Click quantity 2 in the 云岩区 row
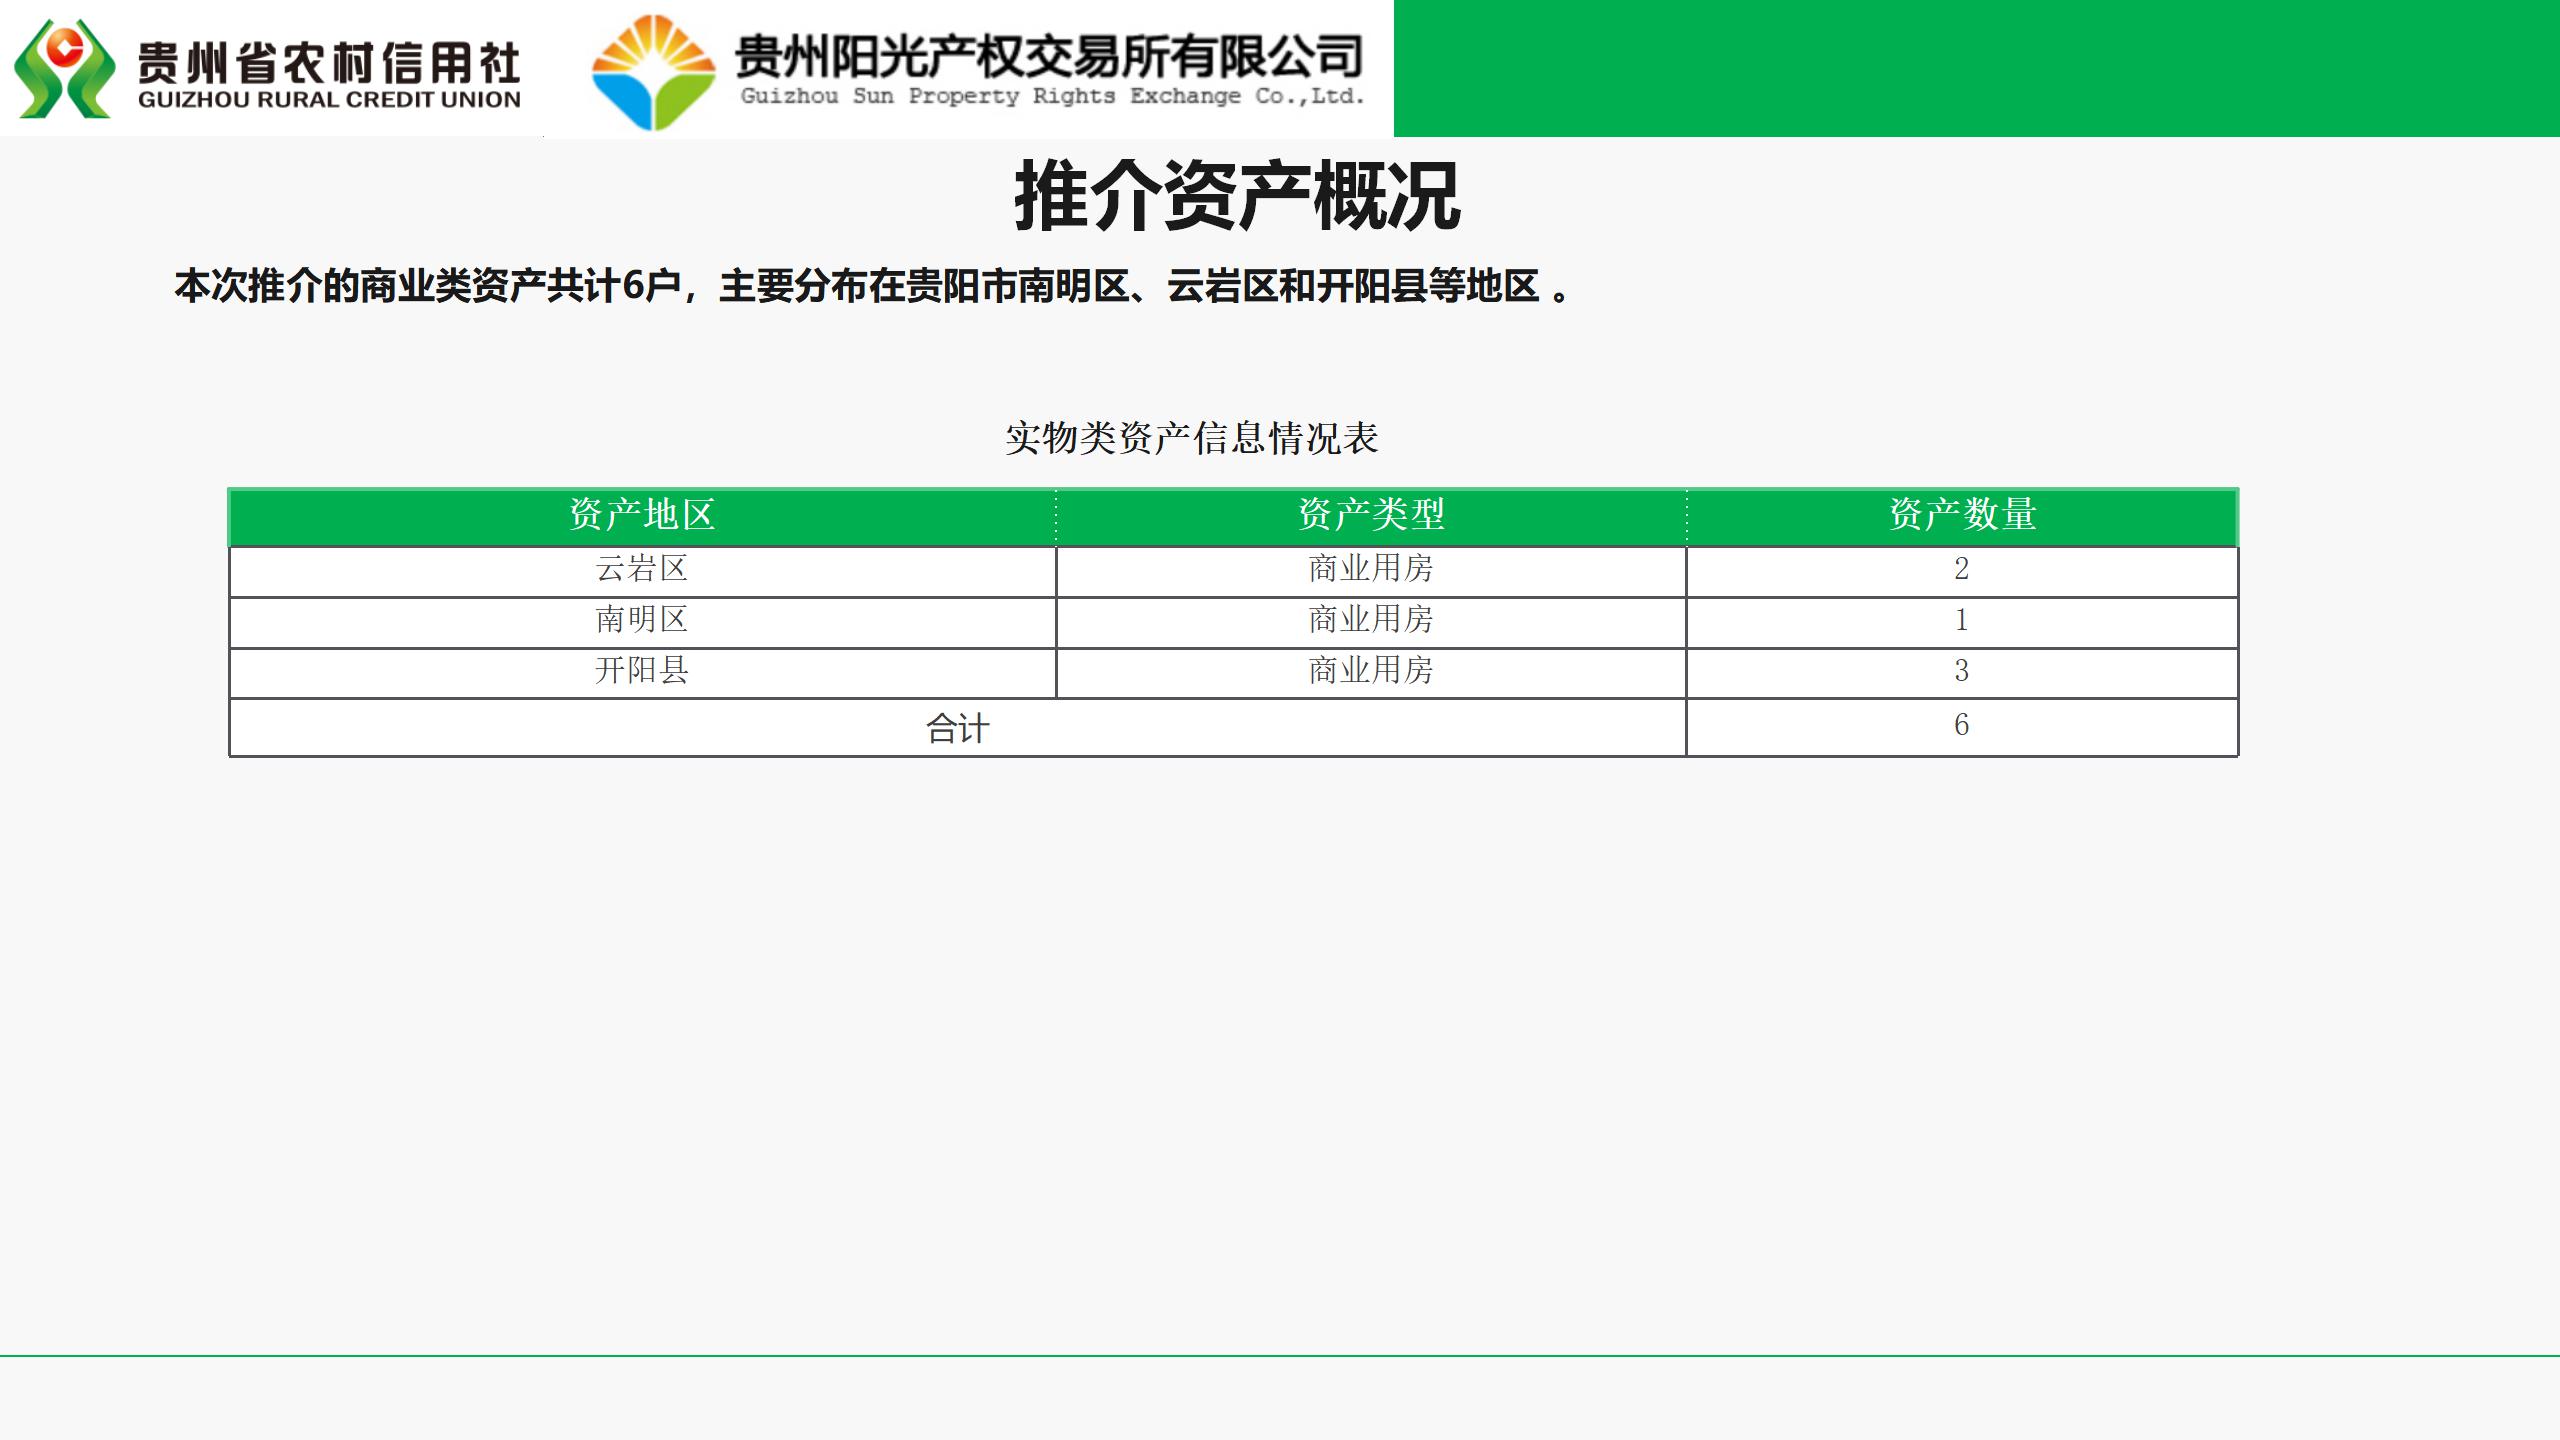Screen dimensions: 2560x1440 pos(1961,569)
